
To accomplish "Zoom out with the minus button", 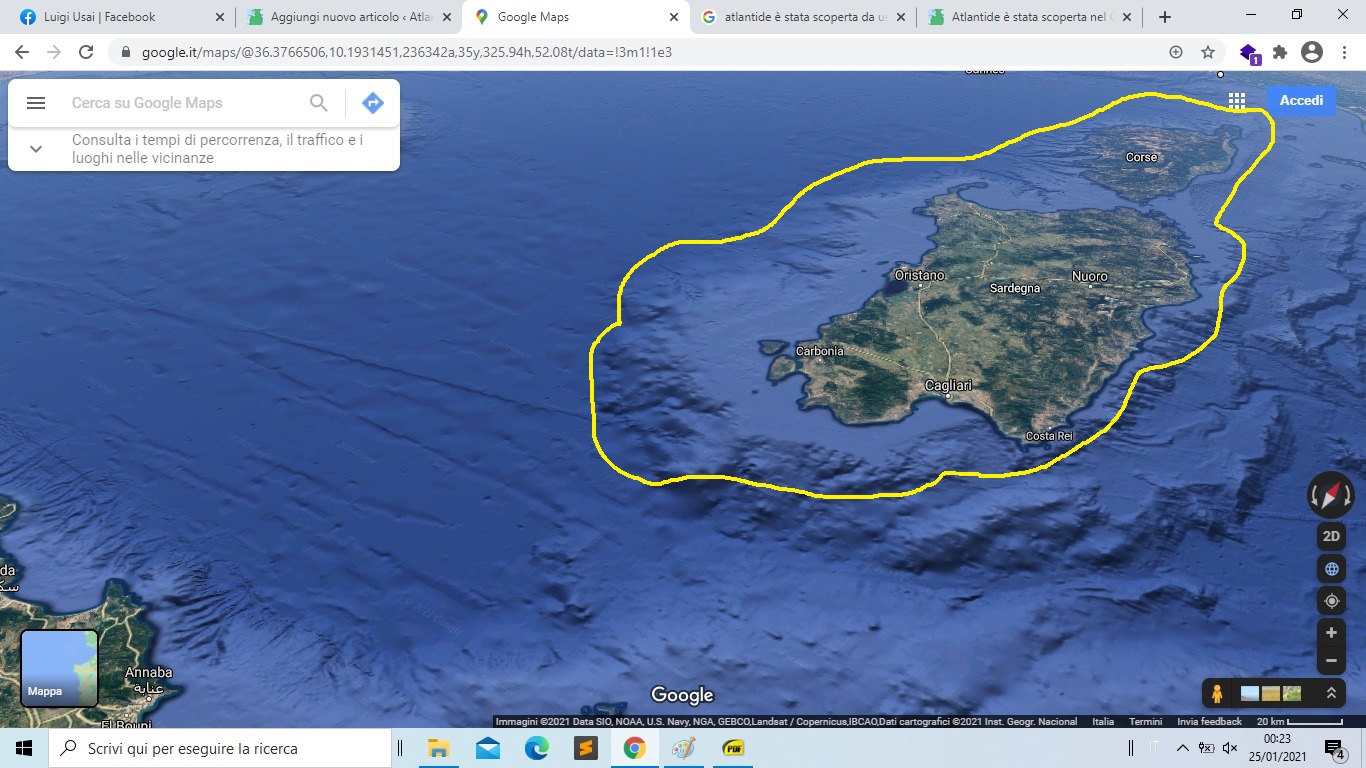I will click(x=1331, y=660).
